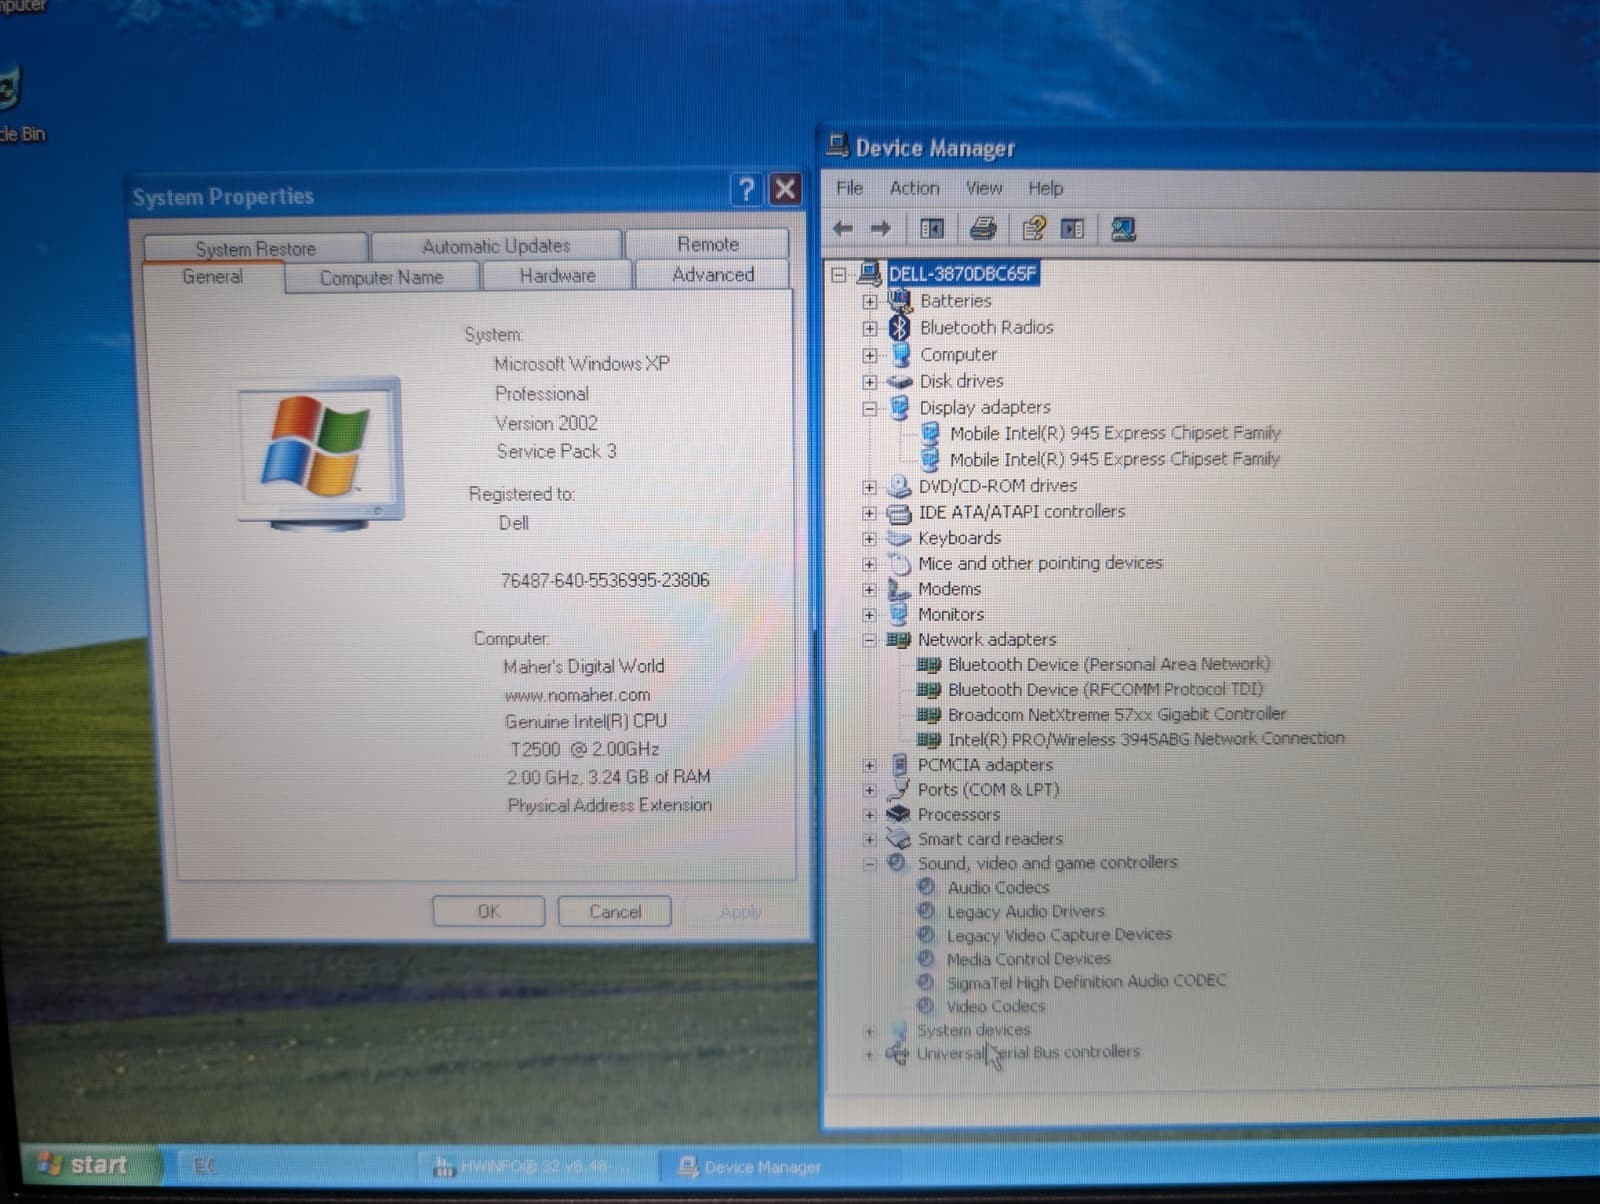This screenshot has width=1600, height=1204.
Task: Expand the System devices node
Action: point(869,1031)
